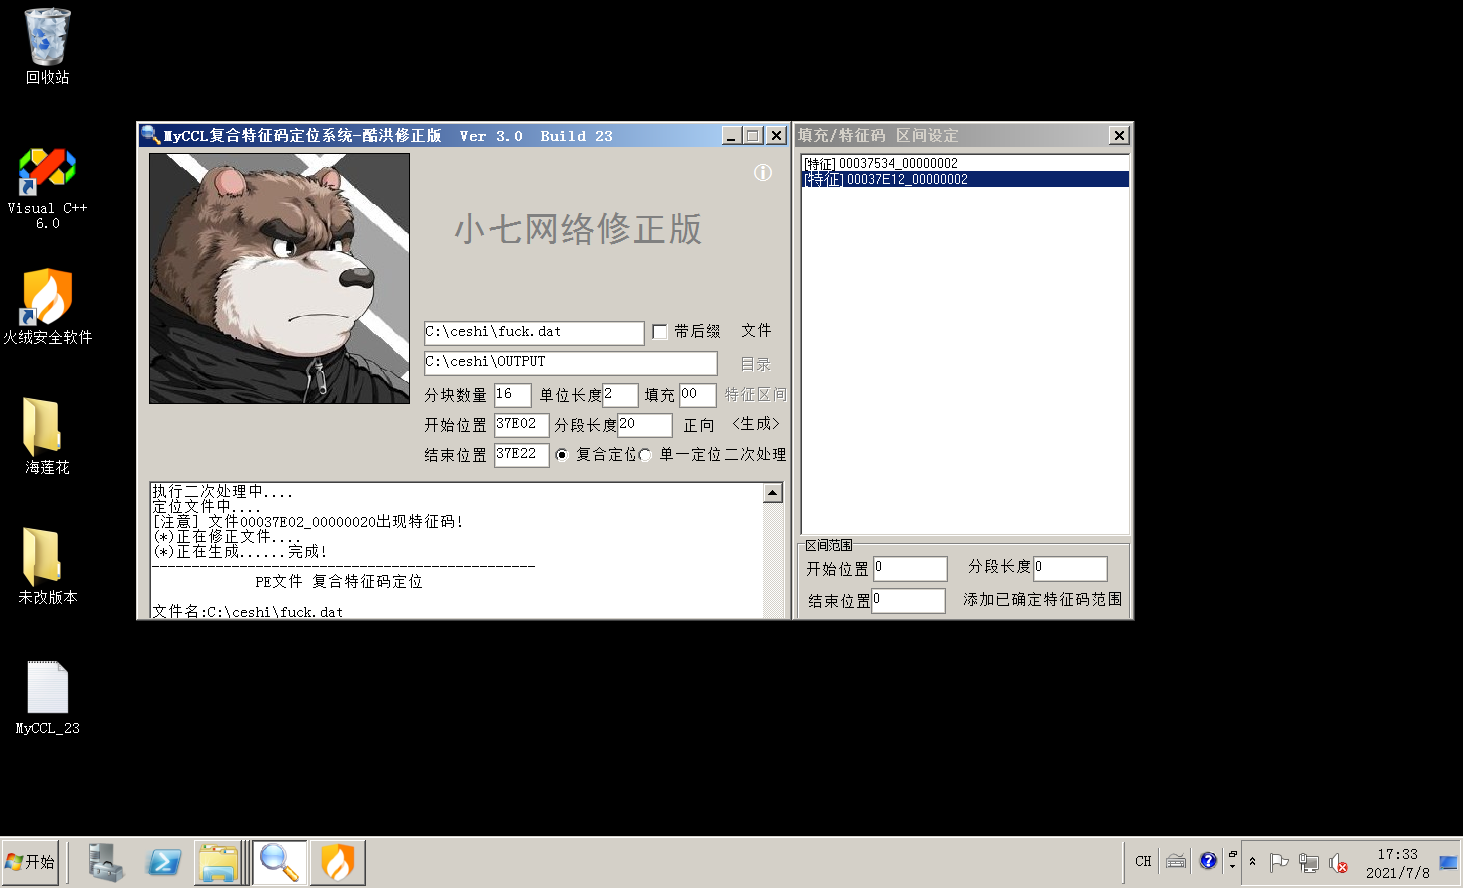Click 区间范围 结束位置 input field

(908, 601)
